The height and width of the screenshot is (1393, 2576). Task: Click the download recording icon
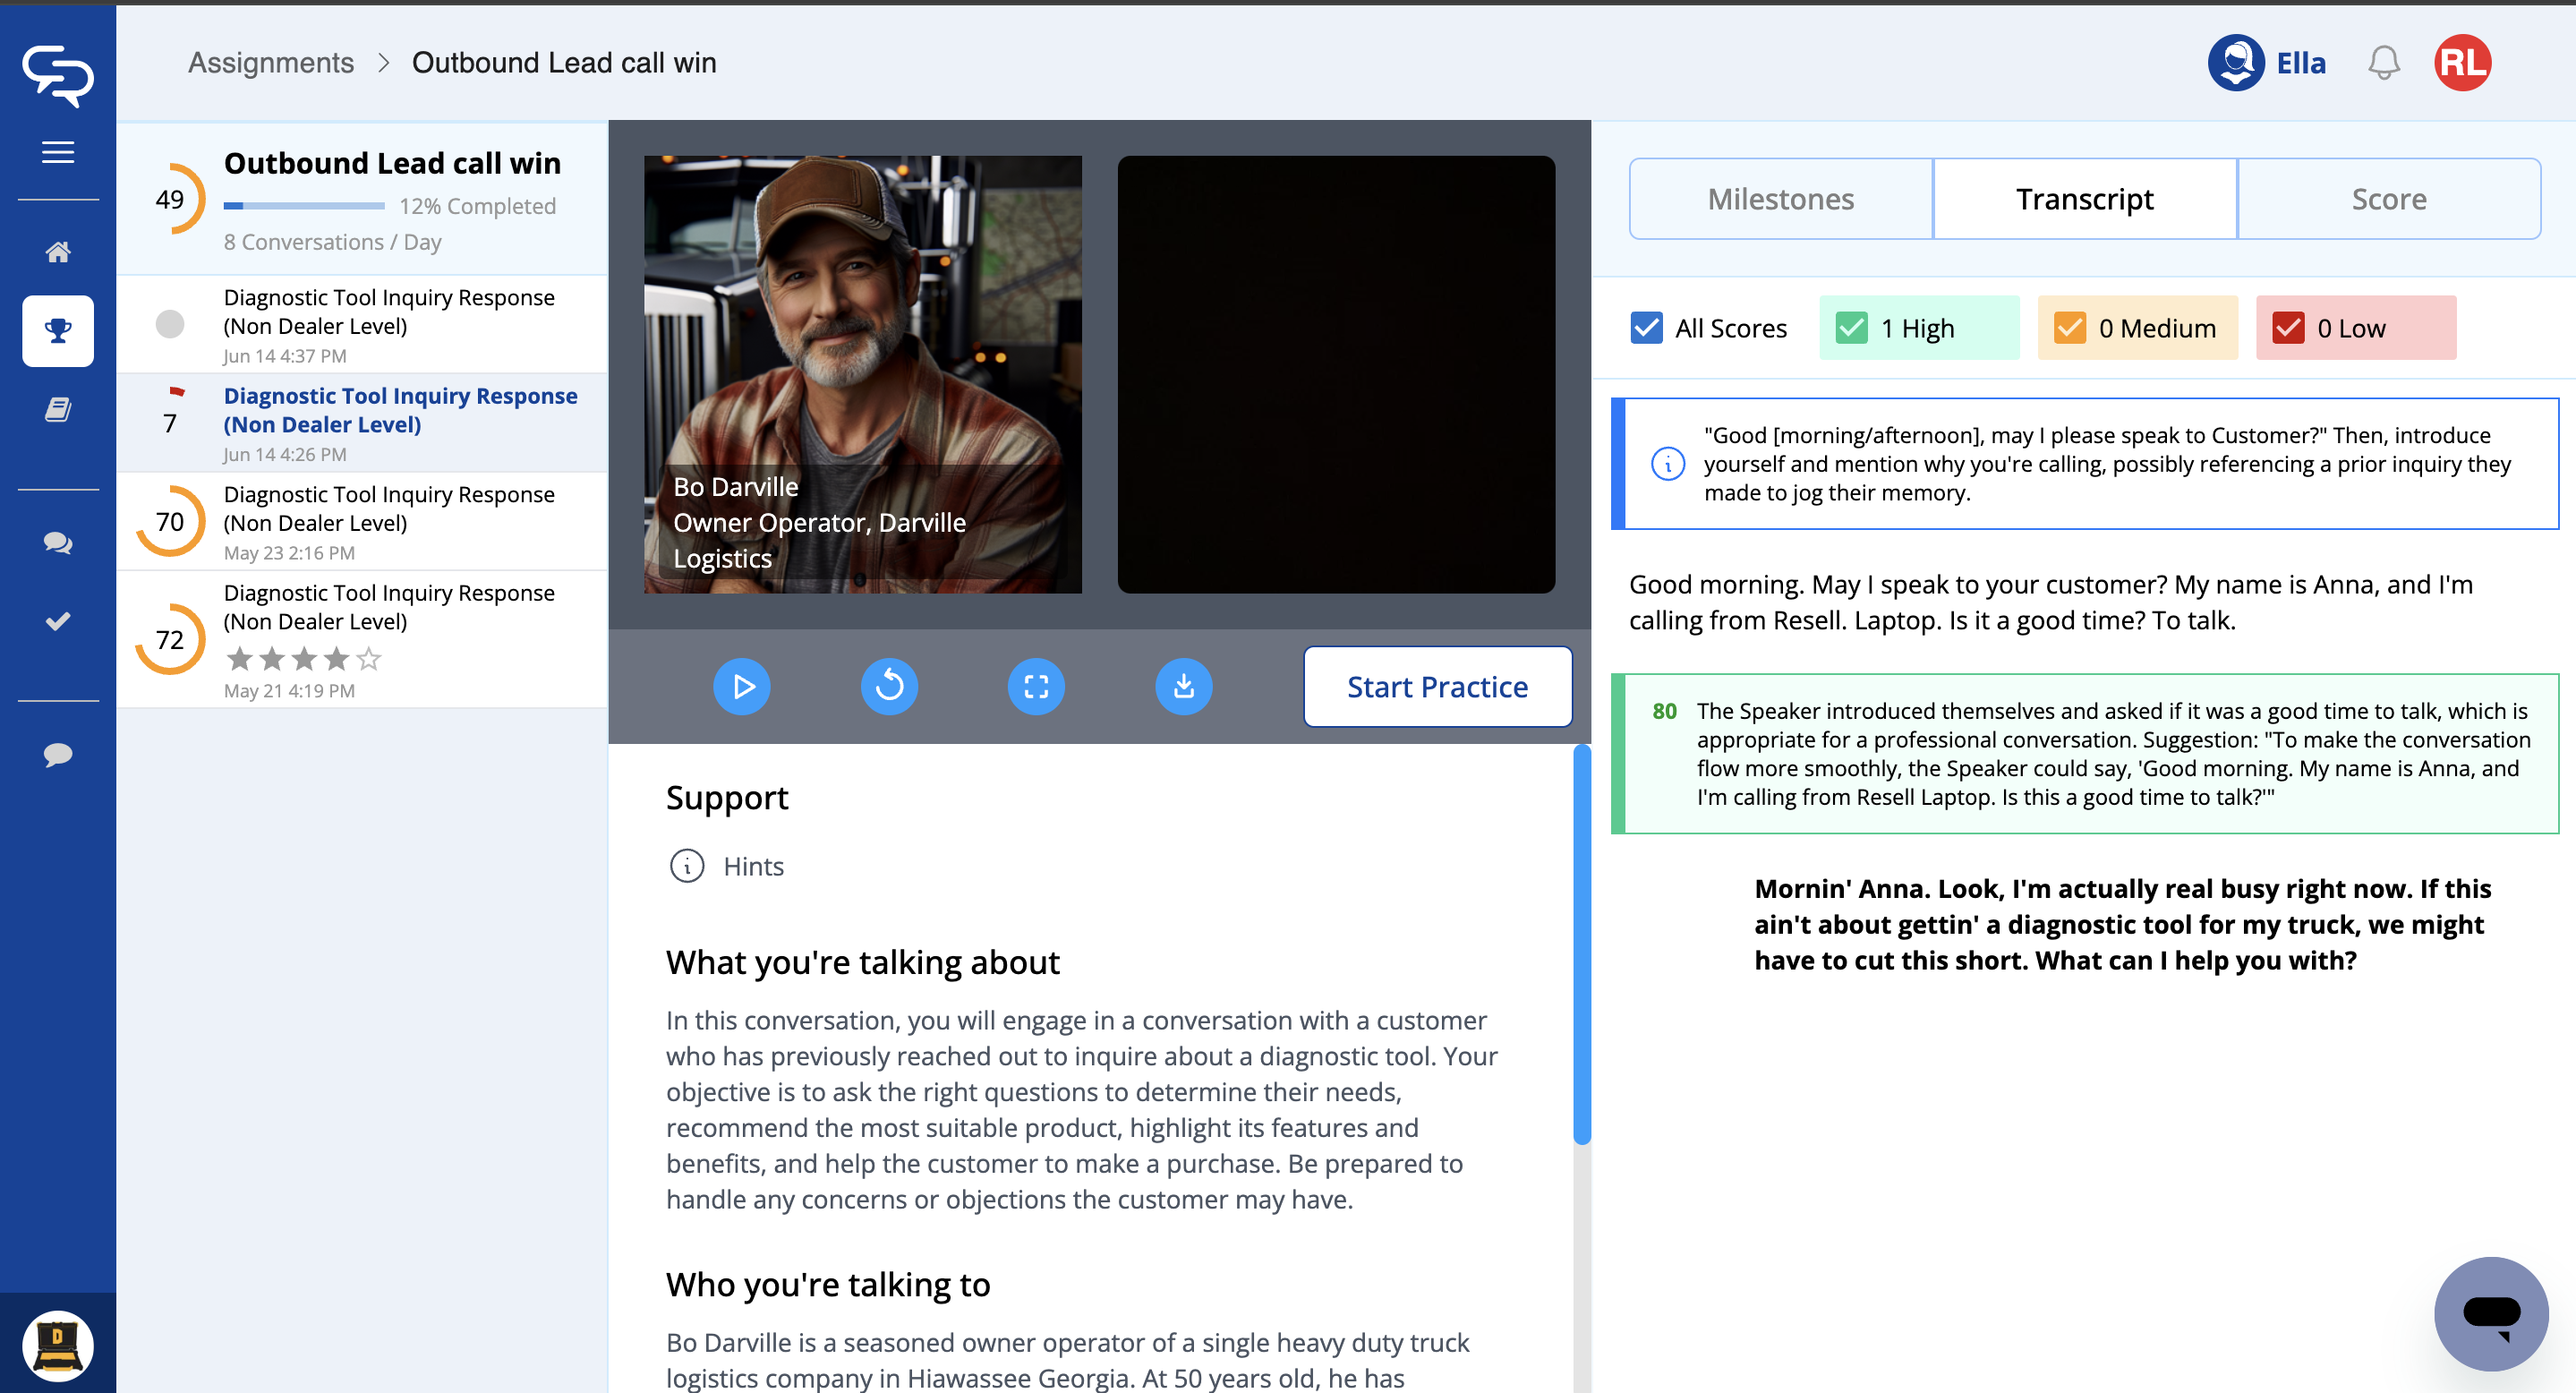pos(1183,686)
